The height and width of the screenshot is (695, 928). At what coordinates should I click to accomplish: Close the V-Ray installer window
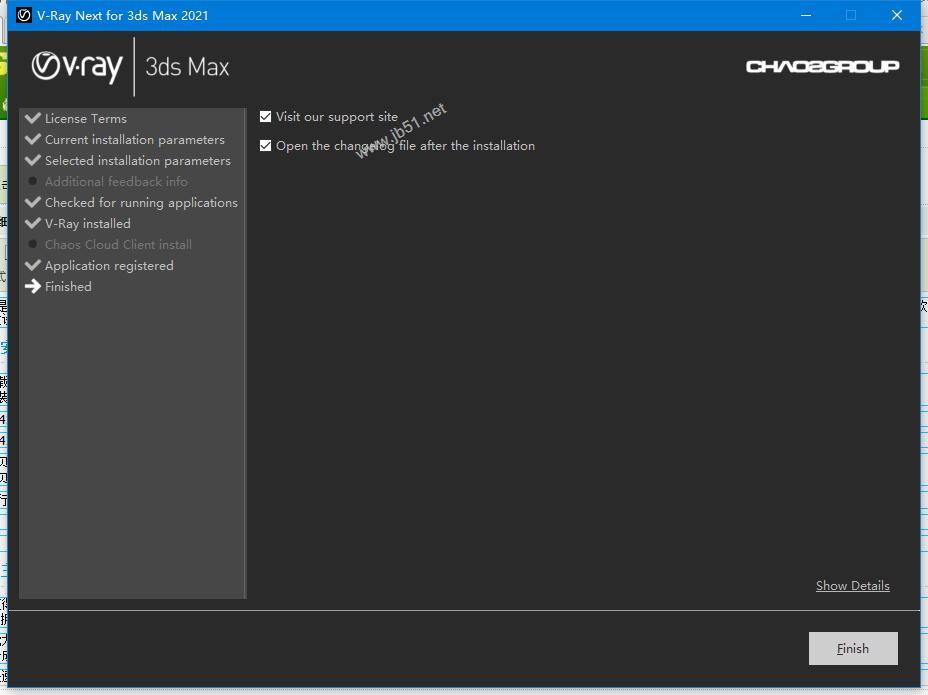click(x=897, y=15)
